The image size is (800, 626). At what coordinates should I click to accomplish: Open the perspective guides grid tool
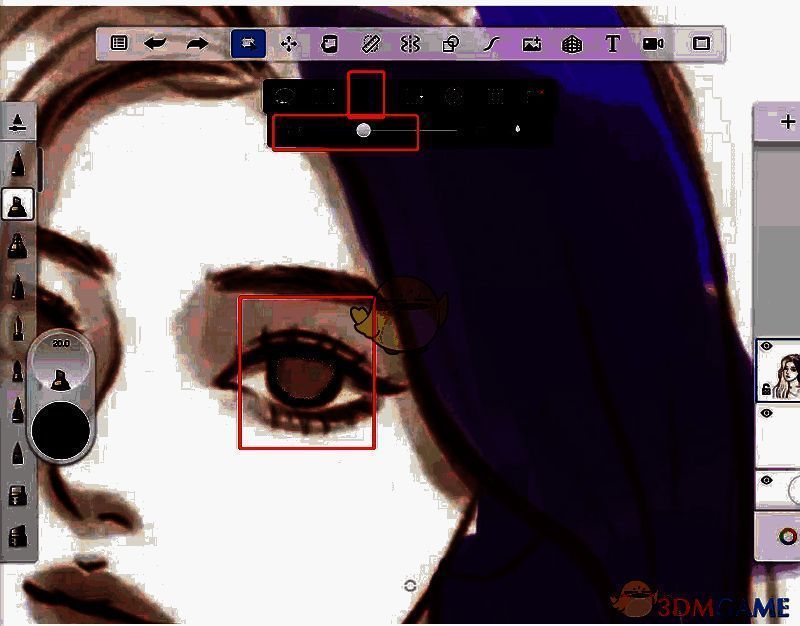(571, 44)
